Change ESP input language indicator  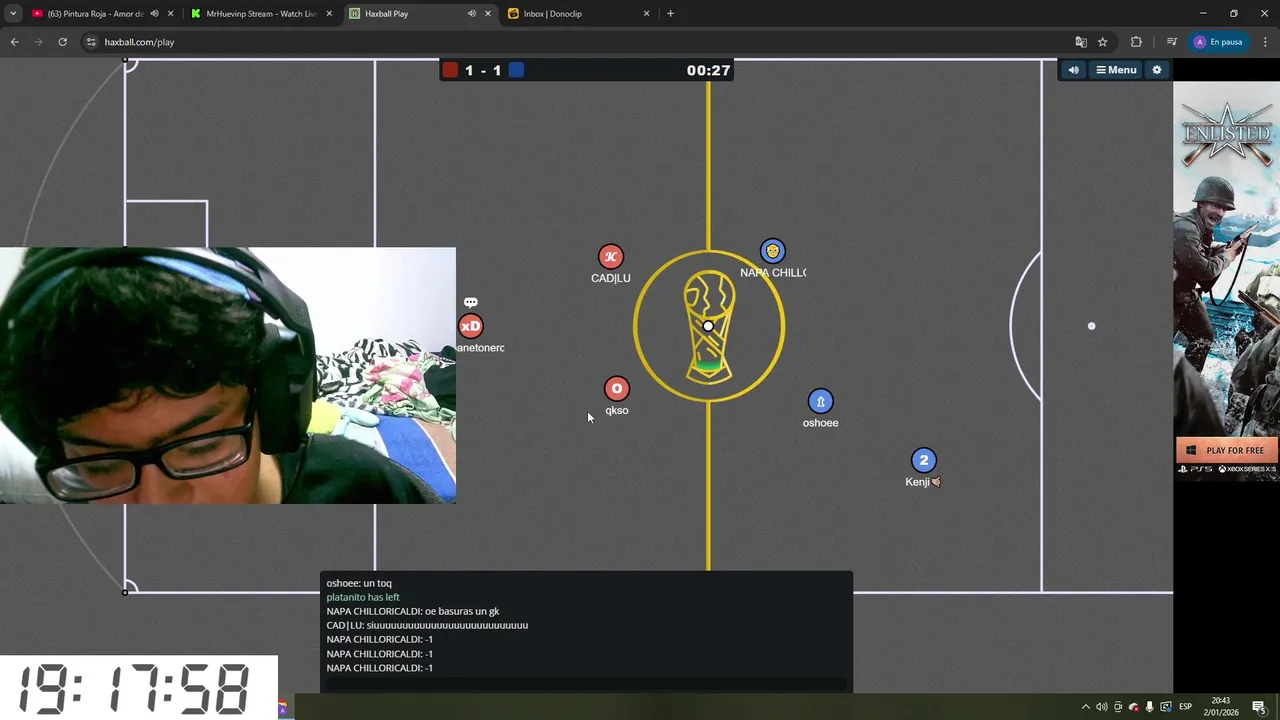(x=1185, y=707)
